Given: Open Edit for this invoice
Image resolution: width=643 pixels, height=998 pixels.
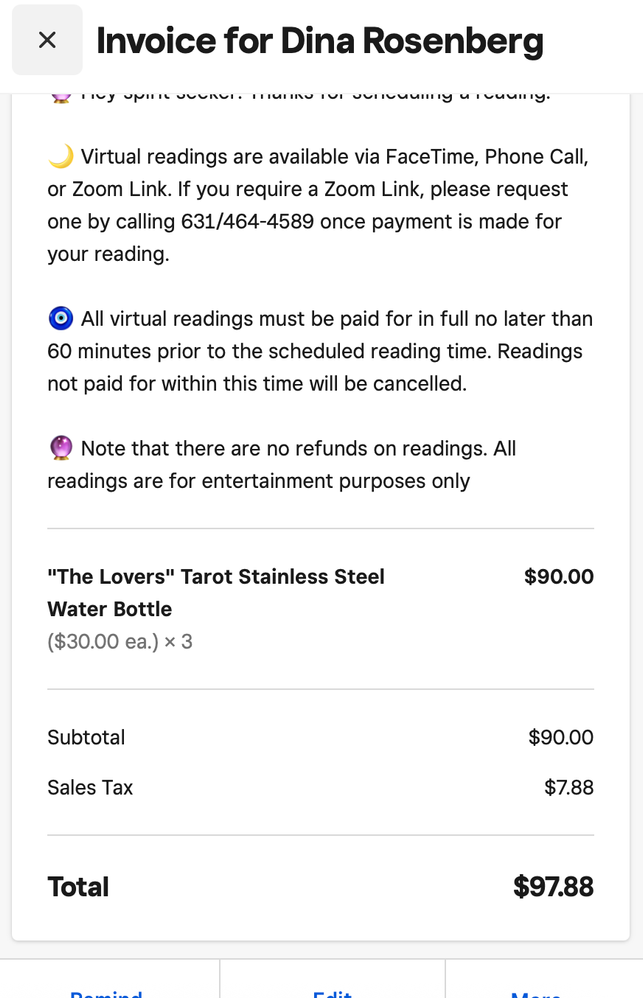Looking at the screenshot, I should point(332,990).
